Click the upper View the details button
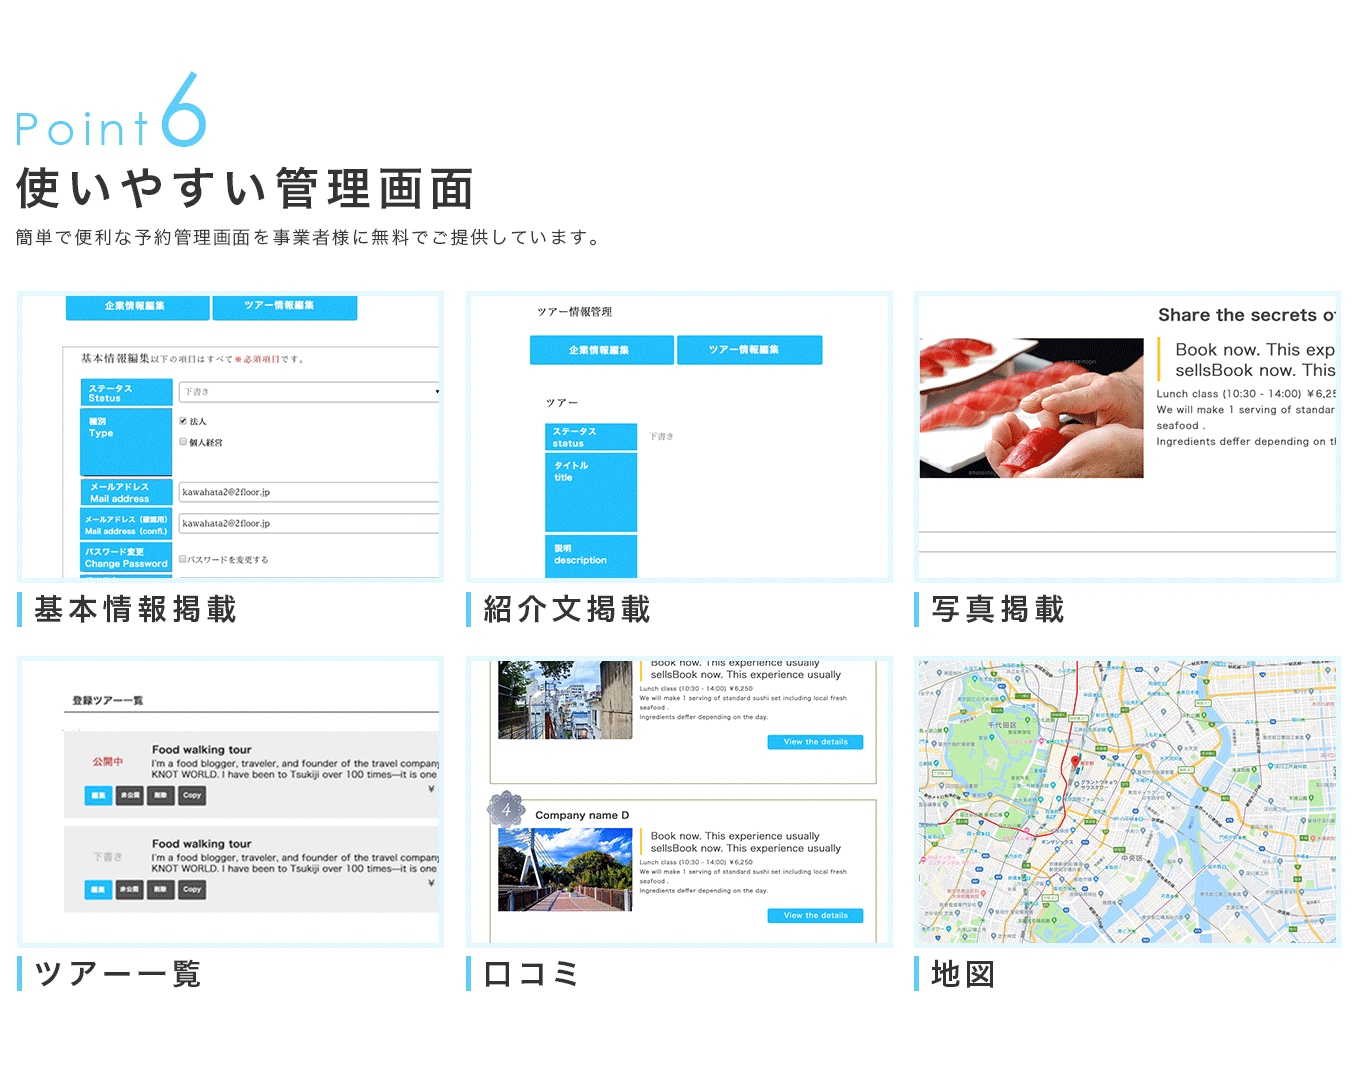 point(815,742)
